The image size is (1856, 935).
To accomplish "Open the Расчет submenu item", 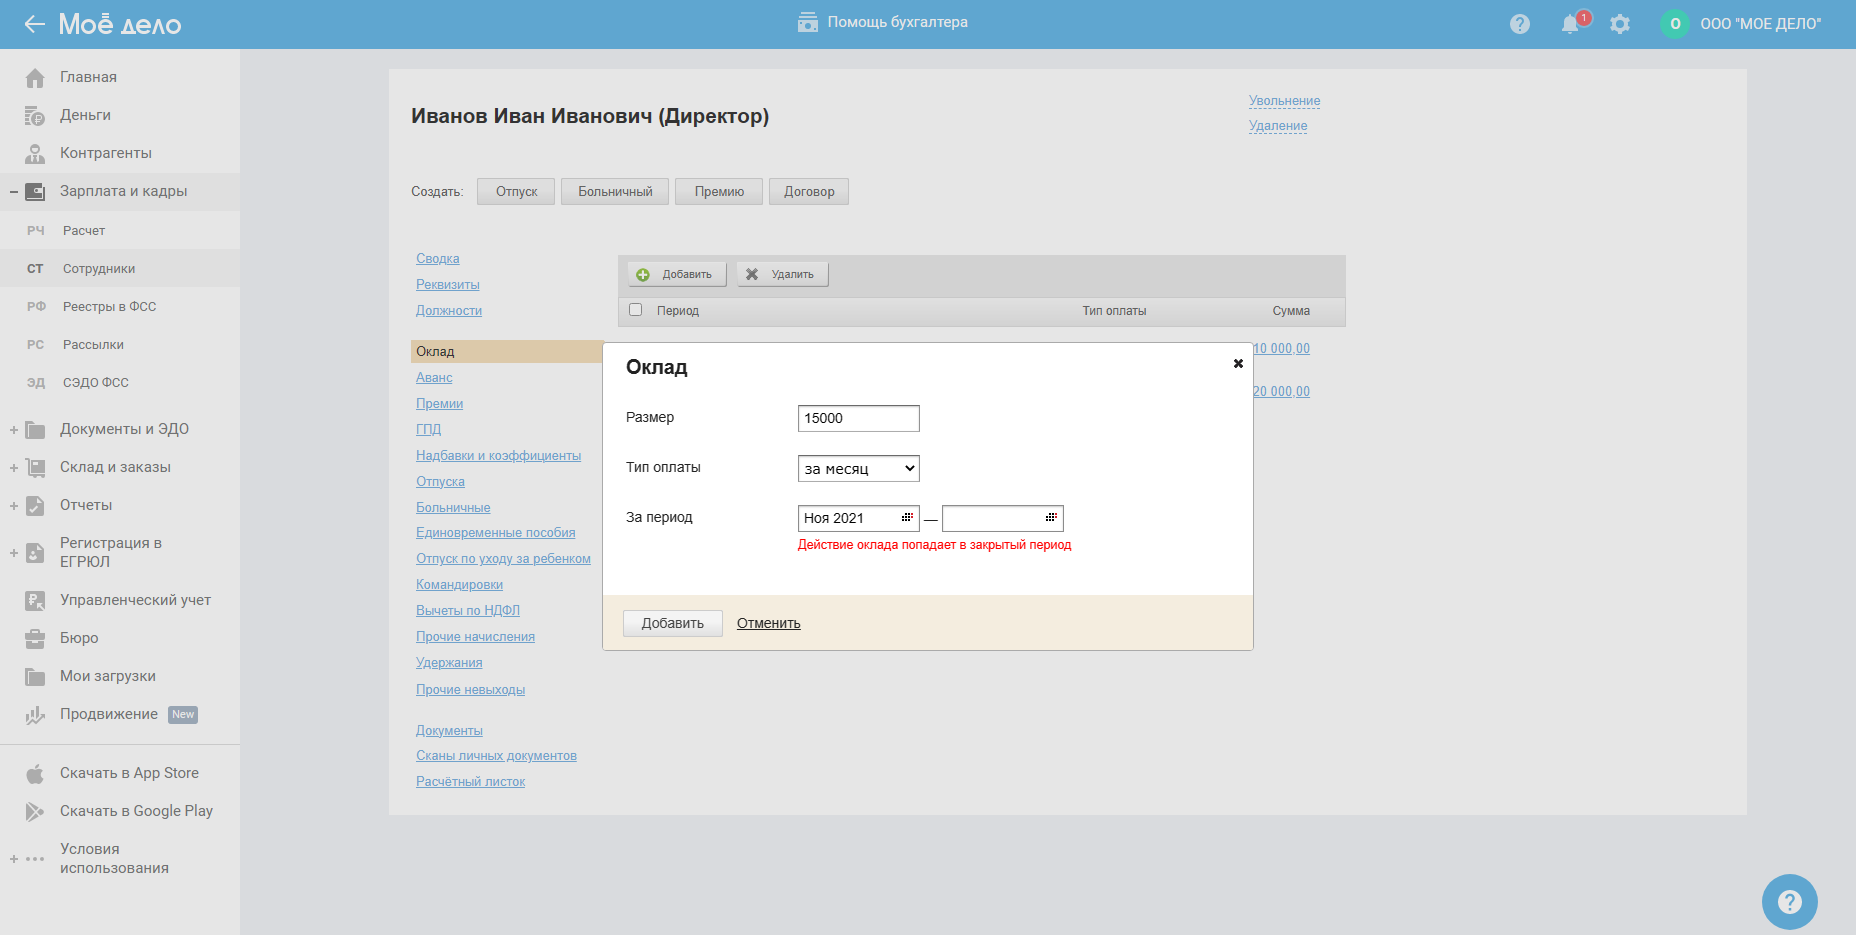I will point(84,231).
